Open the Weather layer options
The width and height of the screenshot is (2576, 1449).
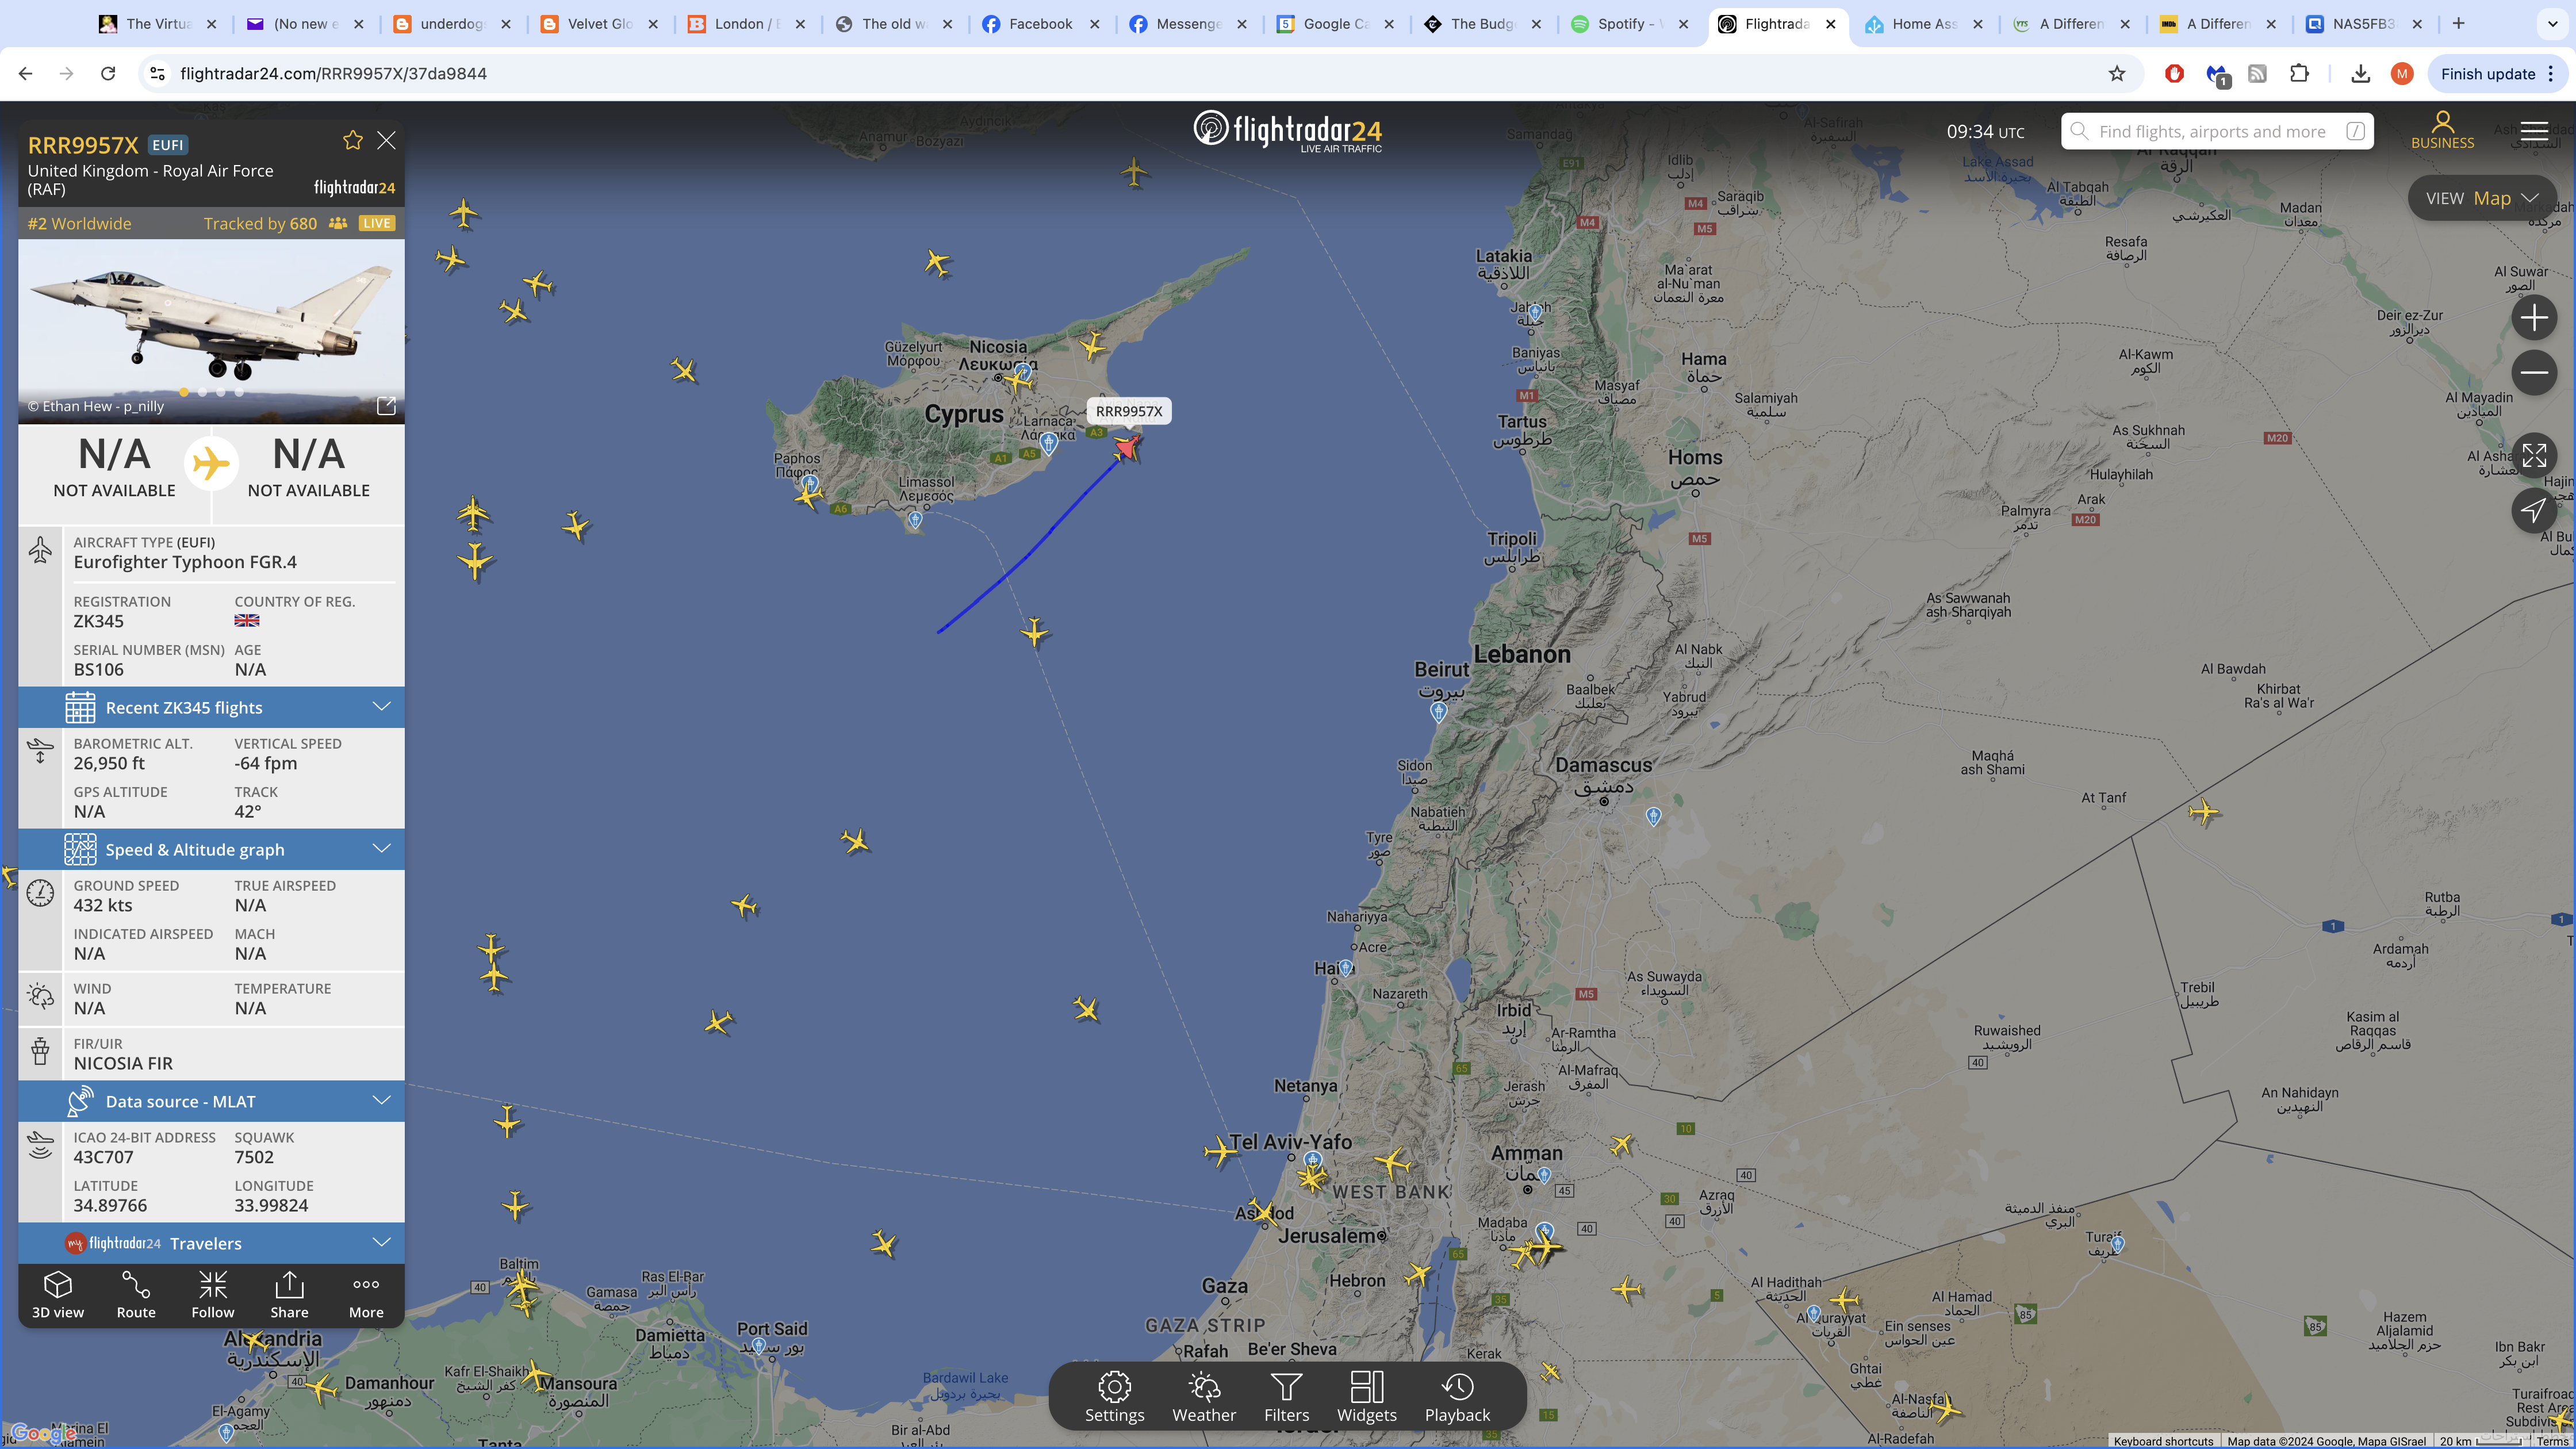1204,1396
